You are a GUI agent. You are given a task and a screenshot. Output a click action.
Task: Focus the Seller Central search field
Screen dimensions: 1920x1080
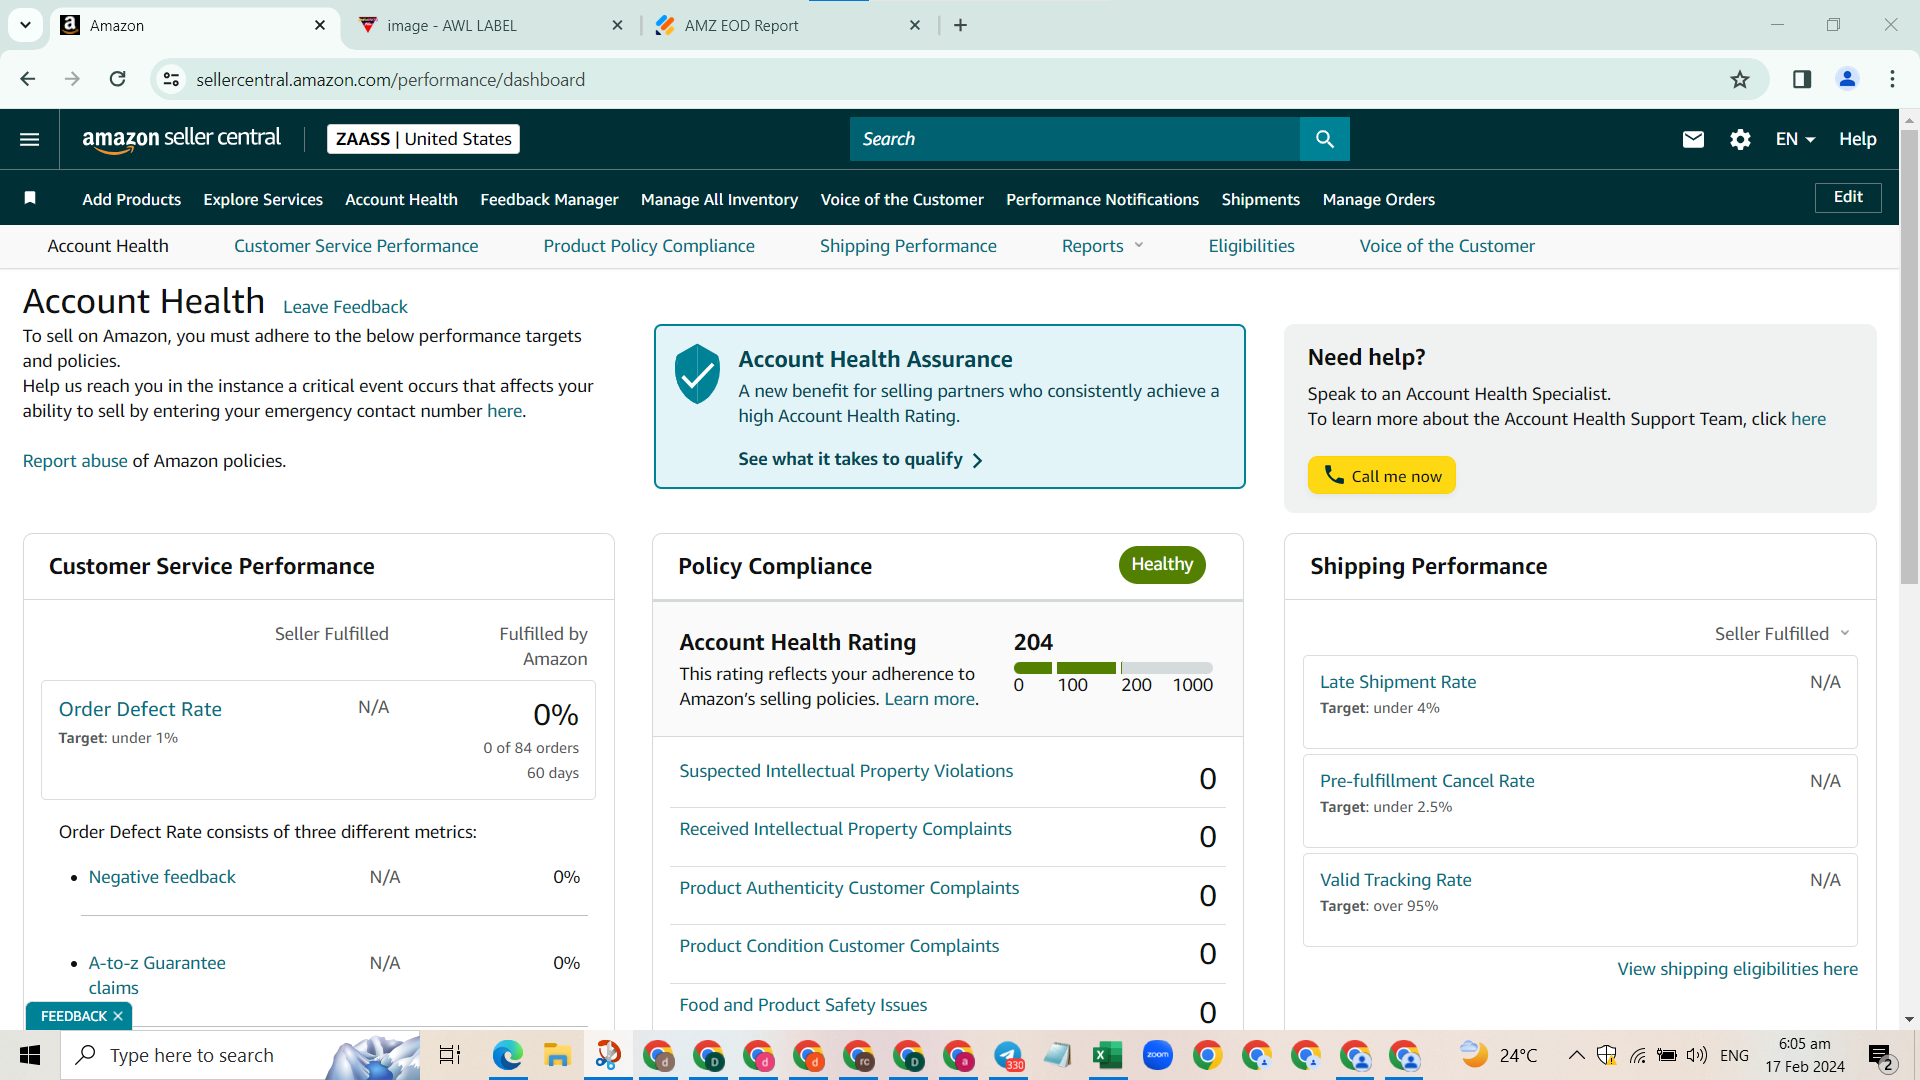pyautogui.click(x=1075, y=139)
